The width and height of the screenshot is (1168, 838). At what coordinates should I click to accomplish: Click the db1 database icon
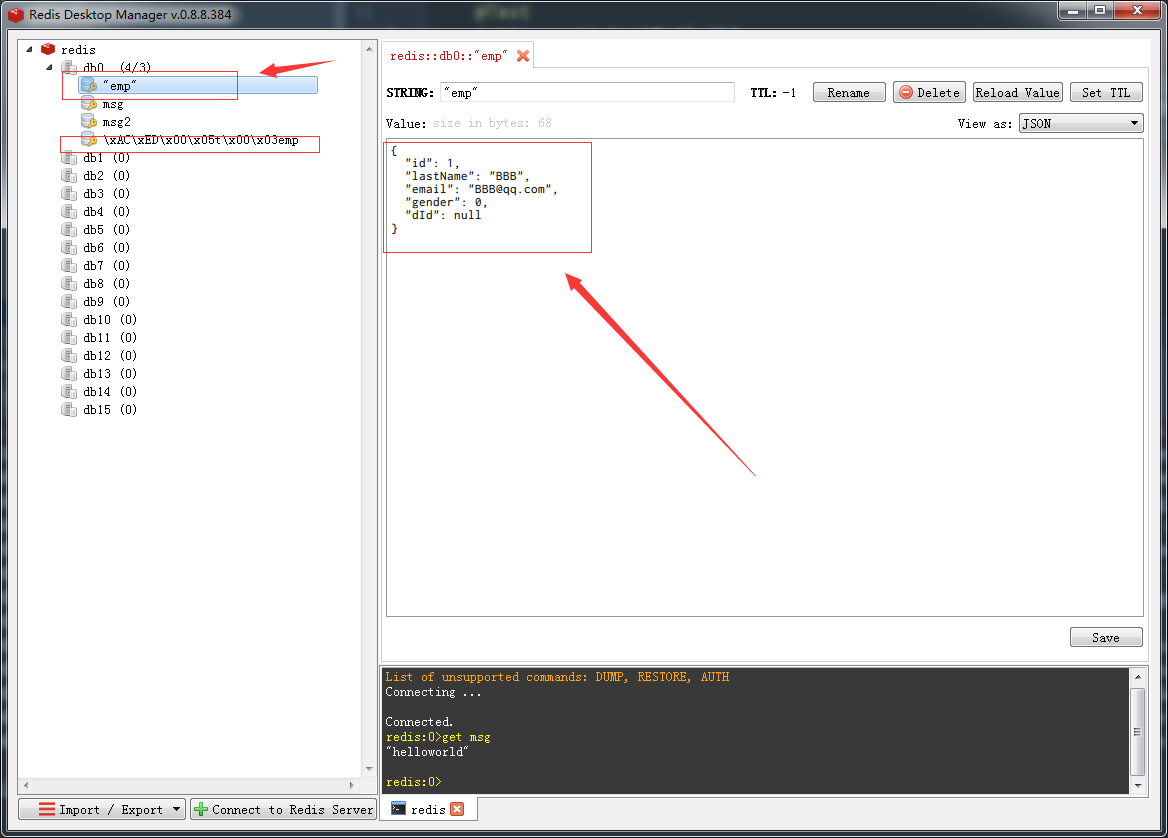point(69,158)
